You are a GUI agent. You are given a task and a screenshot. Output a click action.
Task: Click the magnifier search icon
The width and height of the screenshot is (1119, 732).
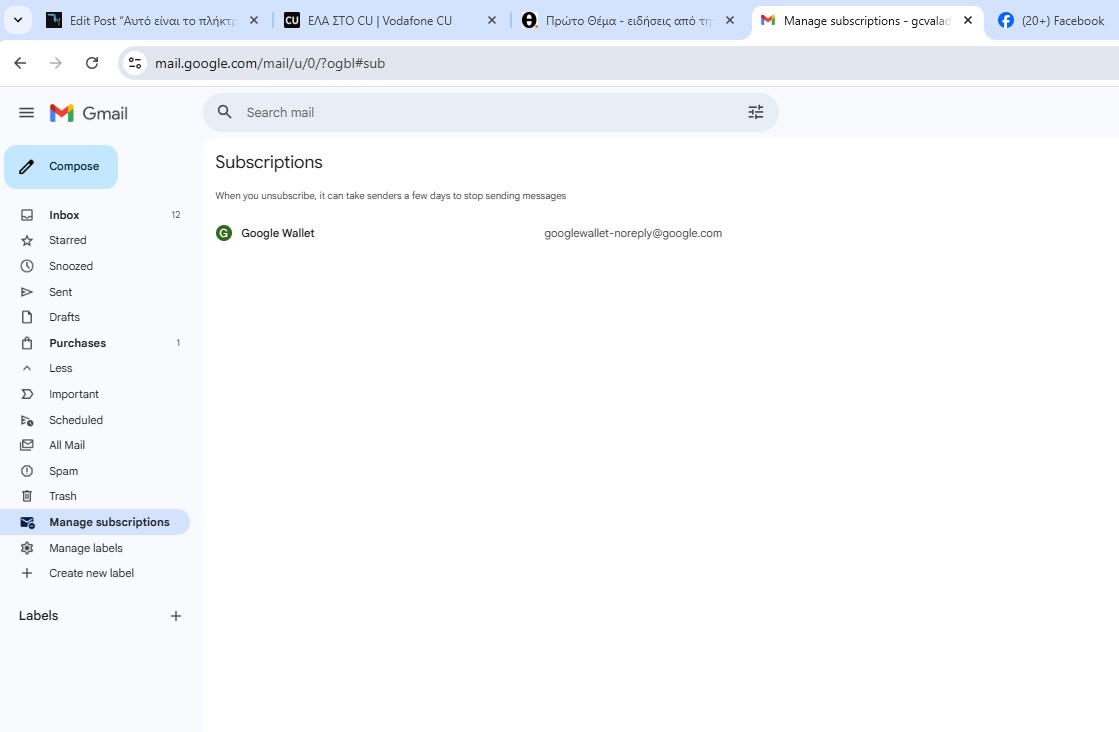(x=225, y=112)
